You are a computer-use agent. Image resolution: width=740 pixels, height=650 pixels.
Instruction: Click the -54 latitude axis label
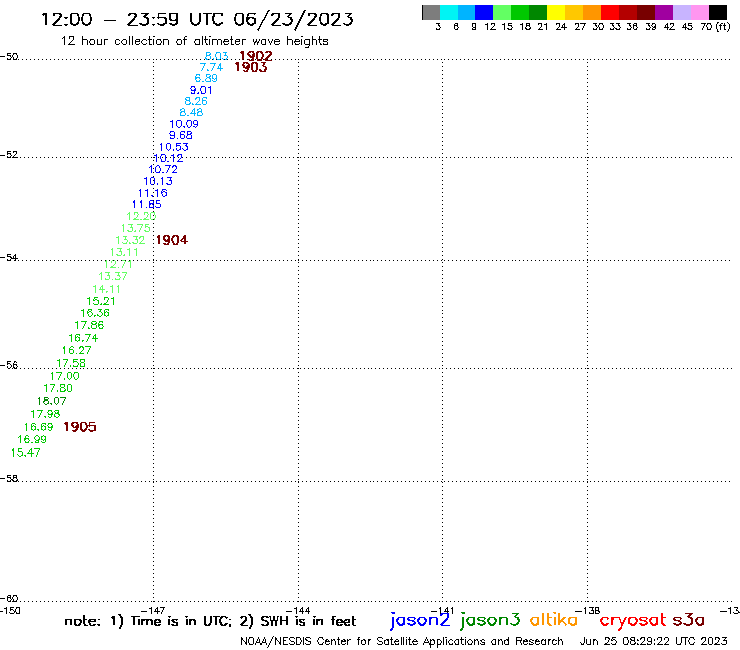click(9, 257)
